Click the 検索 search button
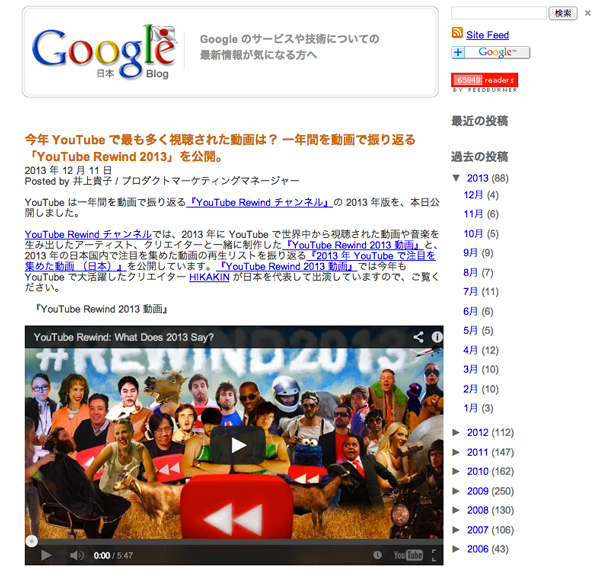This screenshot has height=581, width=600. (x=563, y=13)
